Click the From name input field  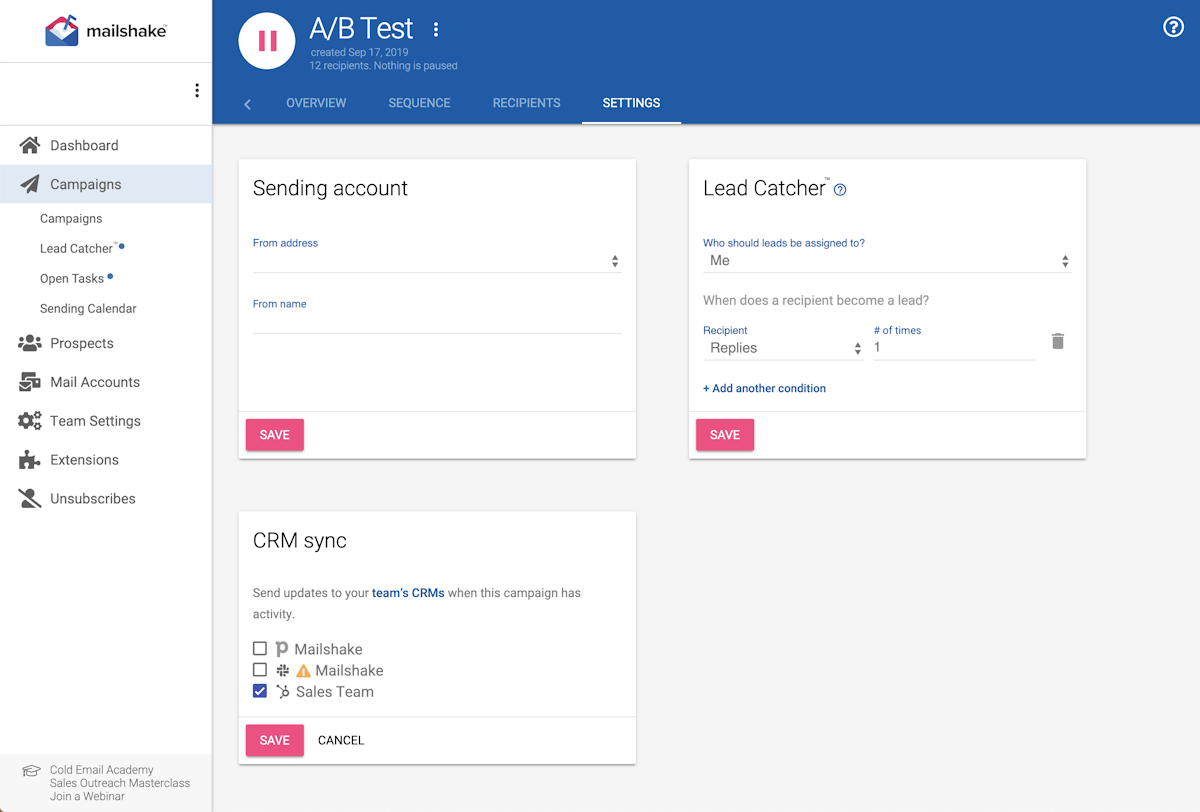tap(437, 322)
